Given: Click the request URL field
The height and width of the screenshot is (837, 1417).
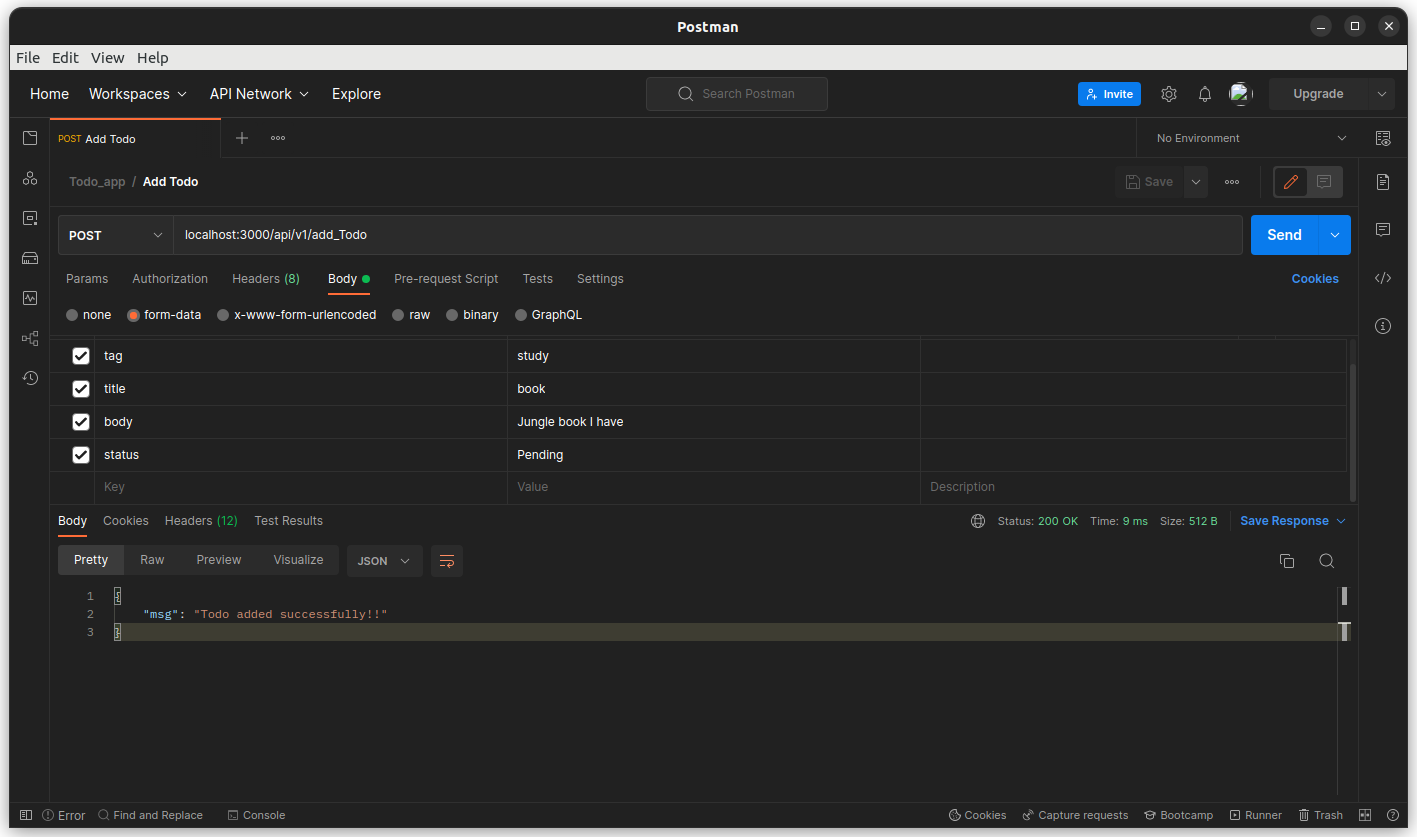Looking at the screenshot, I should (x=708, y=235).
